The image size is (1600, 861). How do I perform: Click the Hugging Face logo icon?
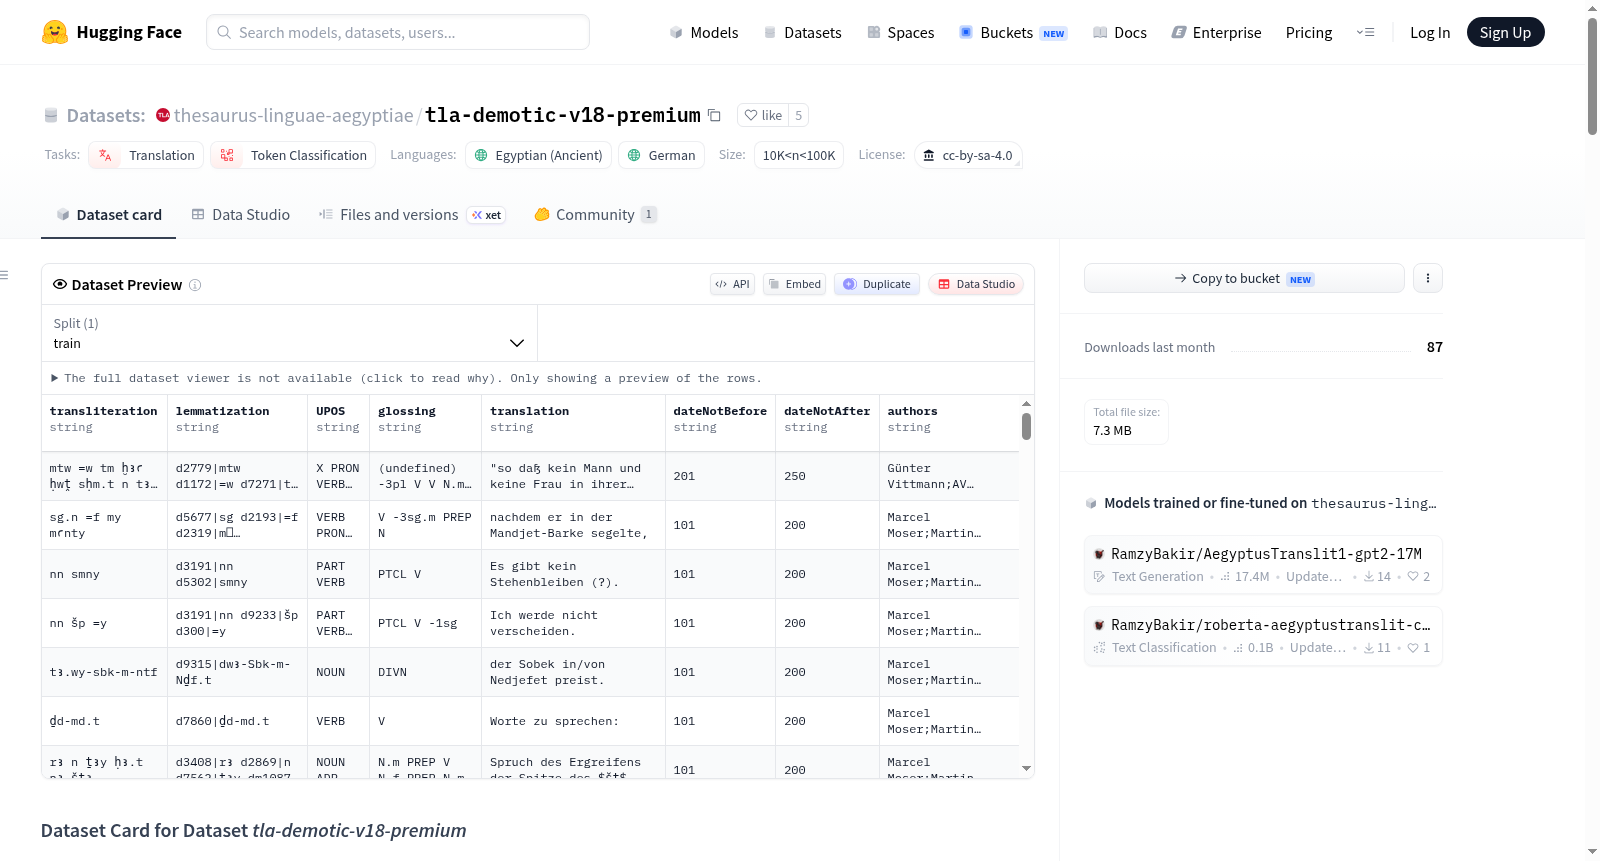[x=55, y=32]
